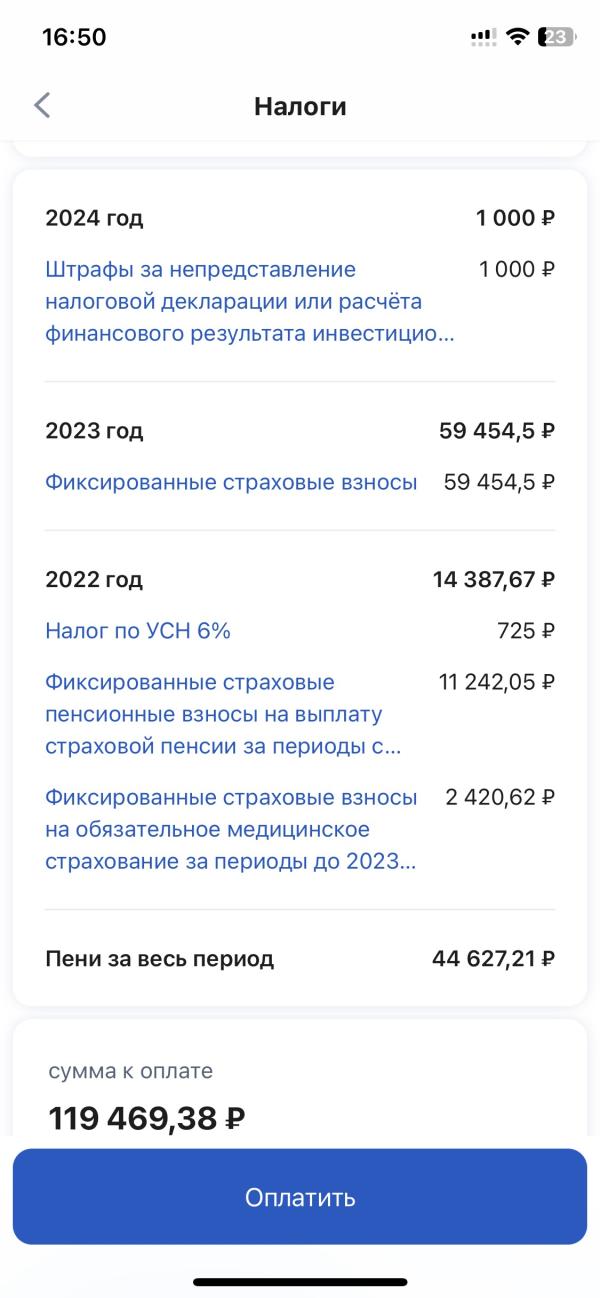
Task: Tap the 119 469,38 ₽ total amount
Action: pyautogui.click(x=147, y=1118)
